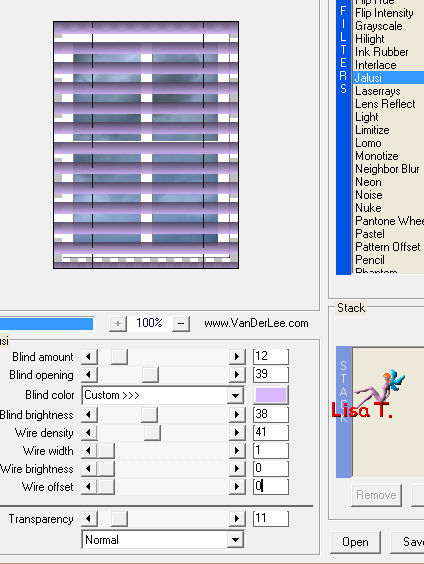Click the zoom in plus button
Screen dimensions: 424x564
click(118, 323)
